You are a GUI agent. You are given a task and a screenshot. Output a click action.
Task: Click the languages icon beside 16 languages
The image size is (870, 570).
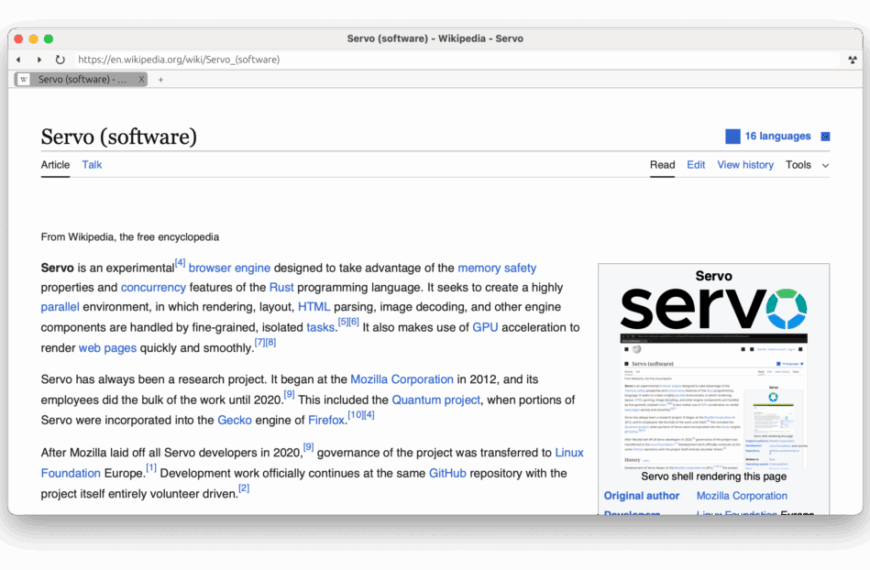click(x=732, y=136)
